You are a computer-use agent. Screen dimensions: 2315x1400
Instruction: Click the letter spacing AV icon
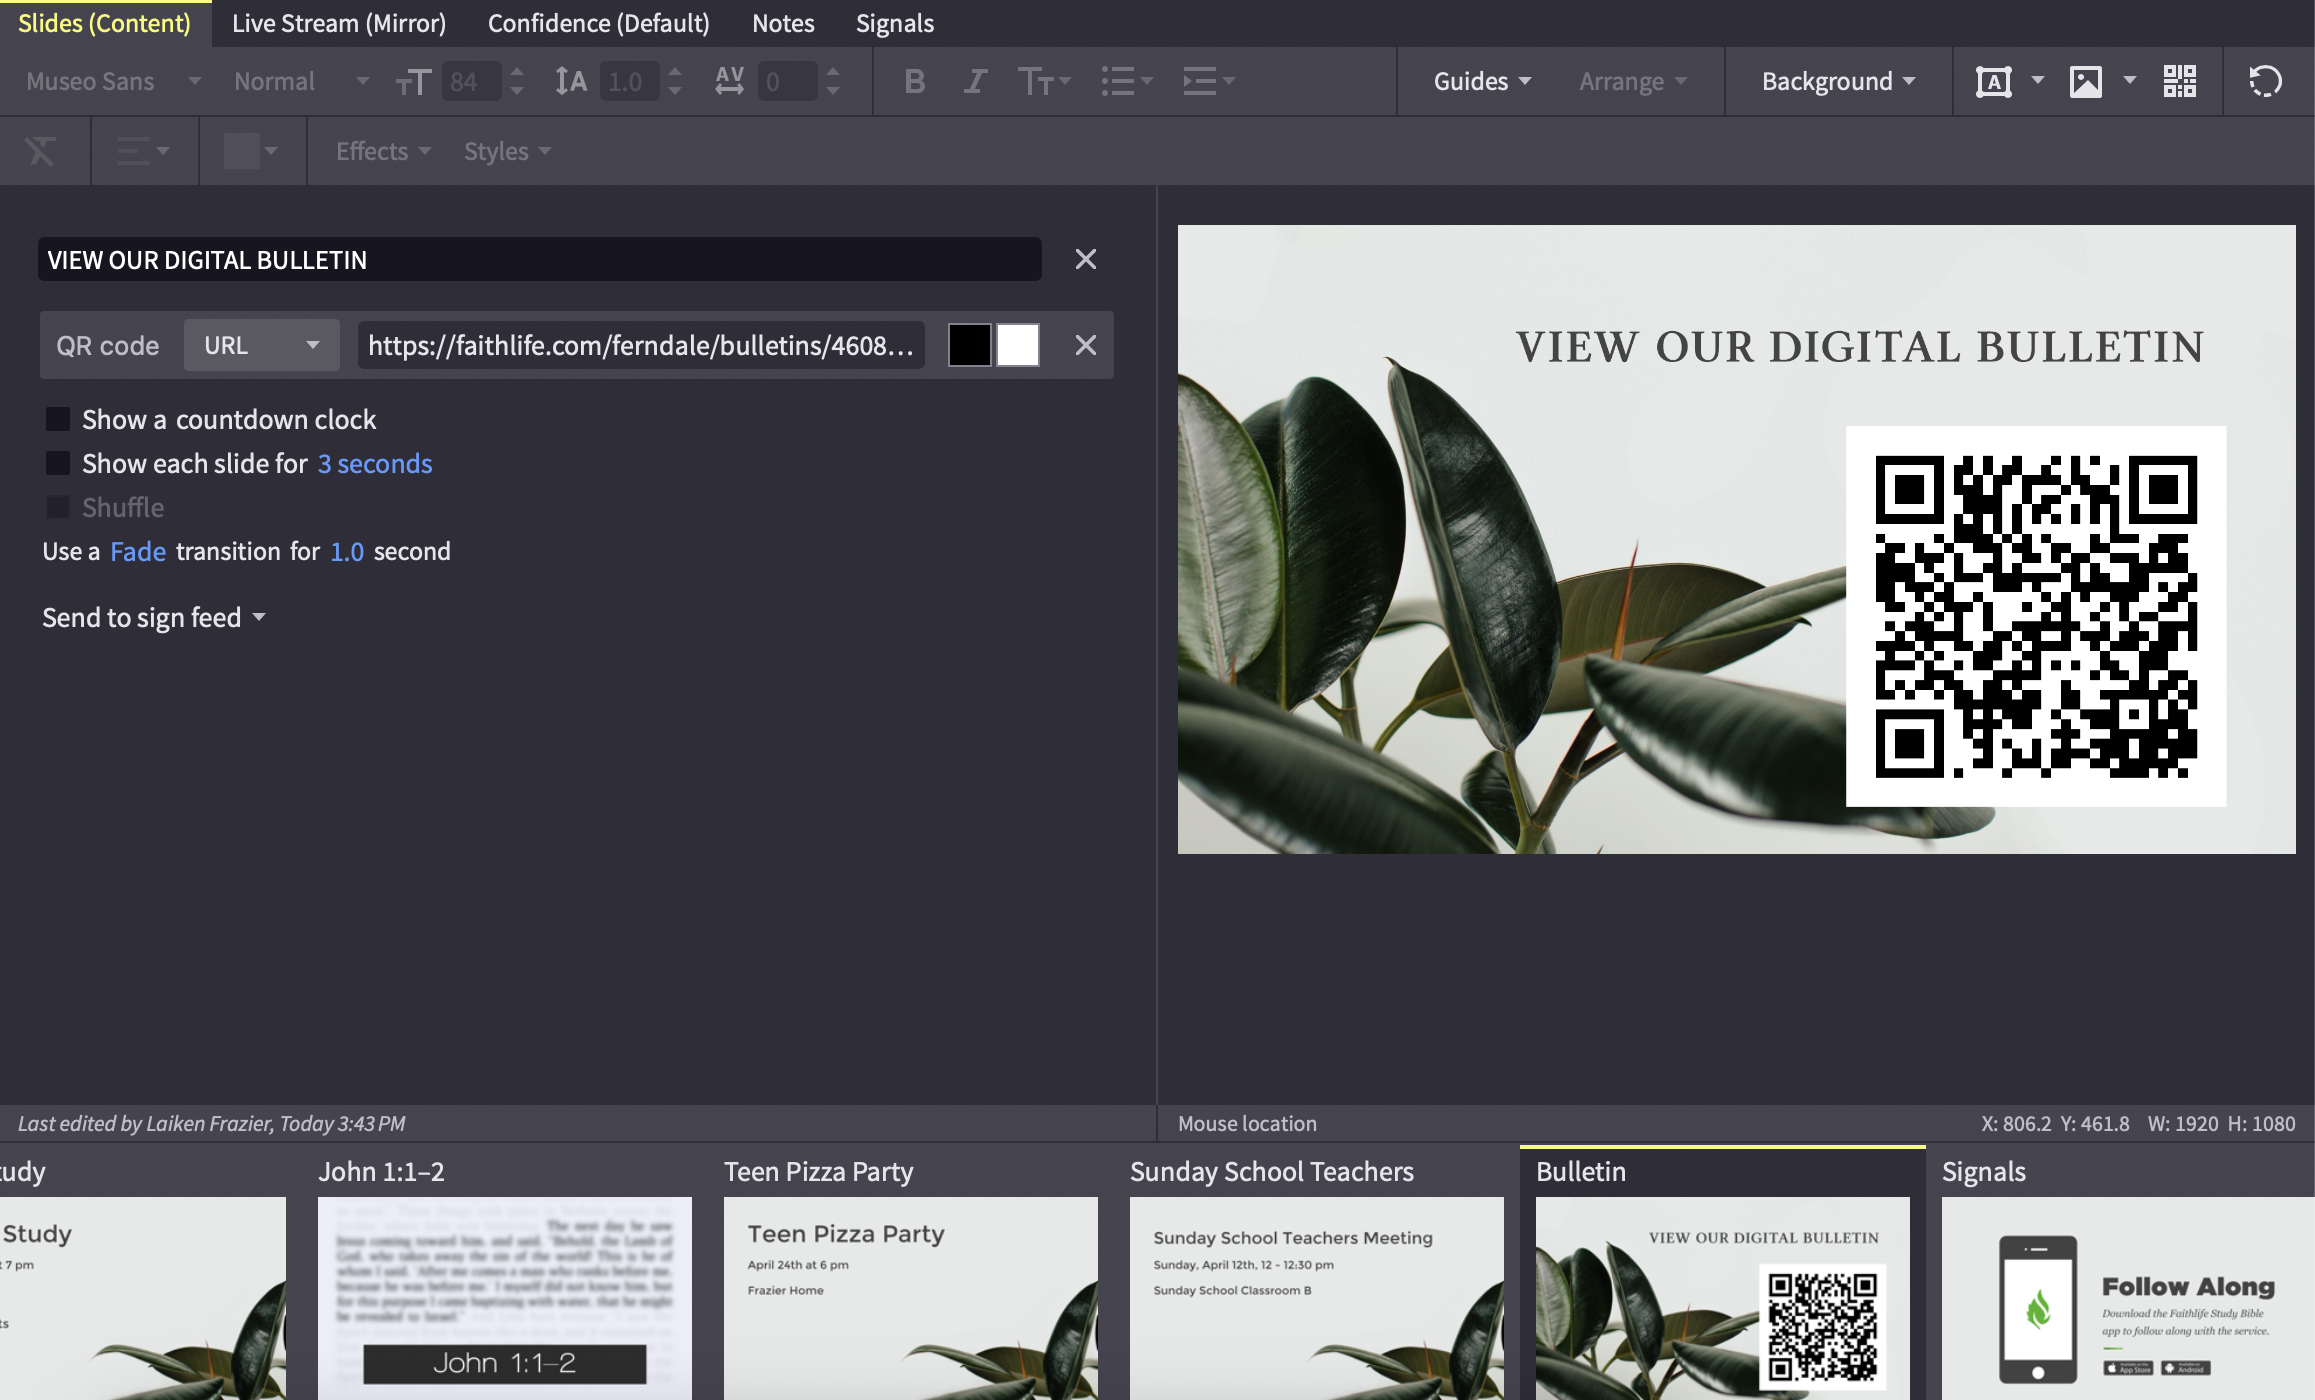pyautogui.click(x=730, y=81)
